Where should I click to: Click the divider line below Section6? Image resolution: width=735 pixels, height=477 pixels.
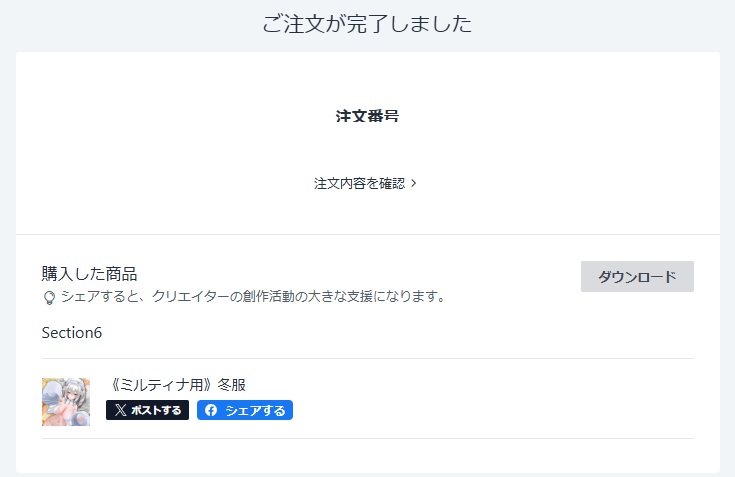[367, 358]
